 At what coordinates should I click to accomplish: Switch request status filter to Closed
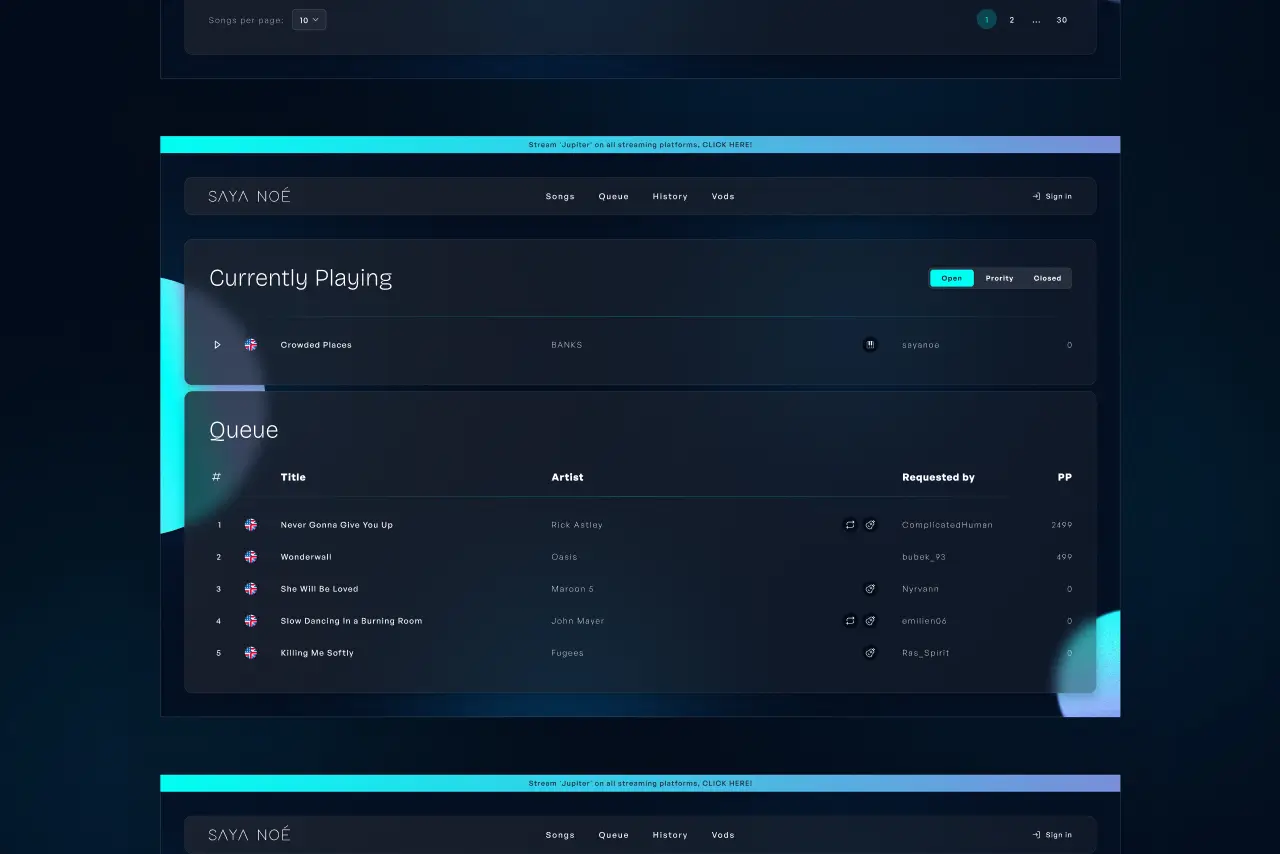1047,278
